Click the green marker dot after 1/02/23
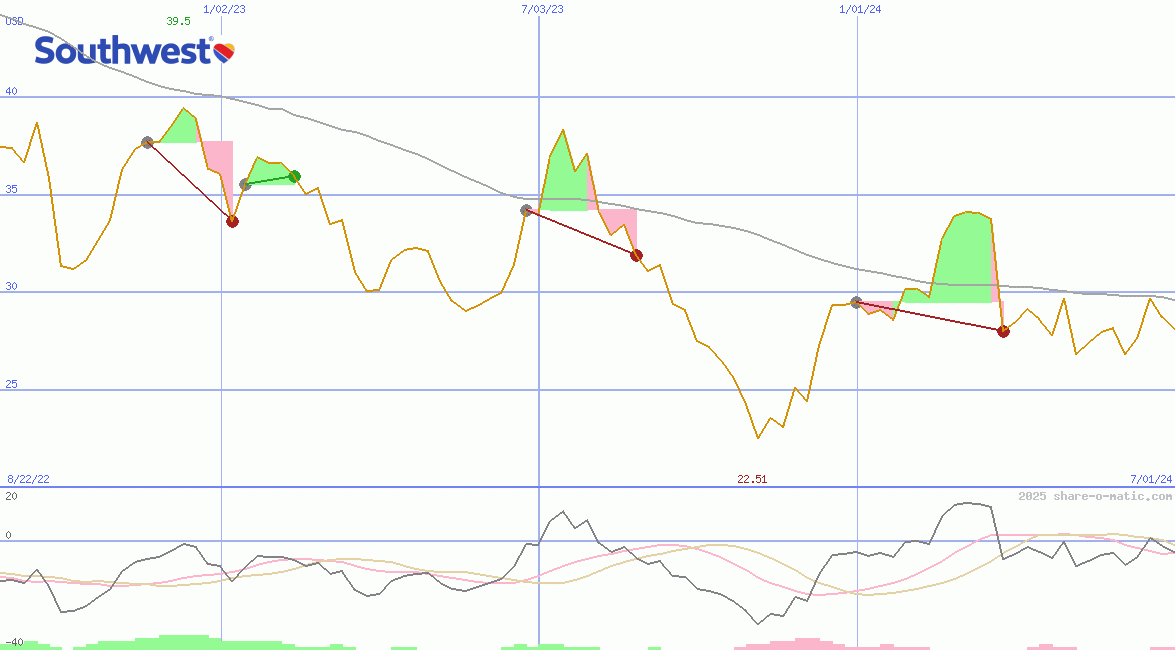 [295, 176]
